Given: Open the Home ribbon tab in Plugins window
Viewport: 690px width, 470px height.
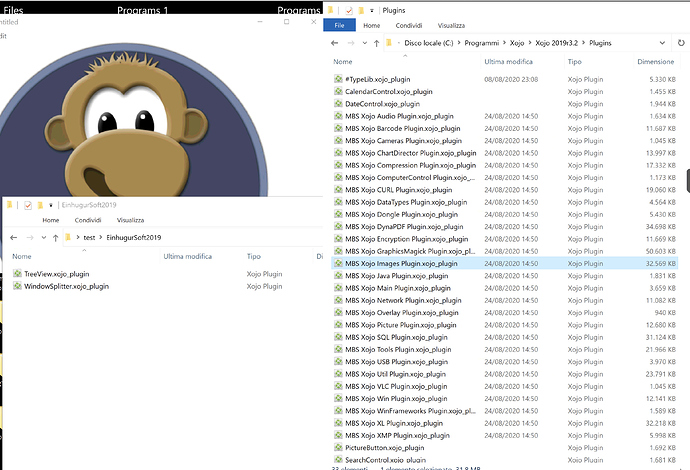Looking at the screenshot, I should tap(372, 26).
